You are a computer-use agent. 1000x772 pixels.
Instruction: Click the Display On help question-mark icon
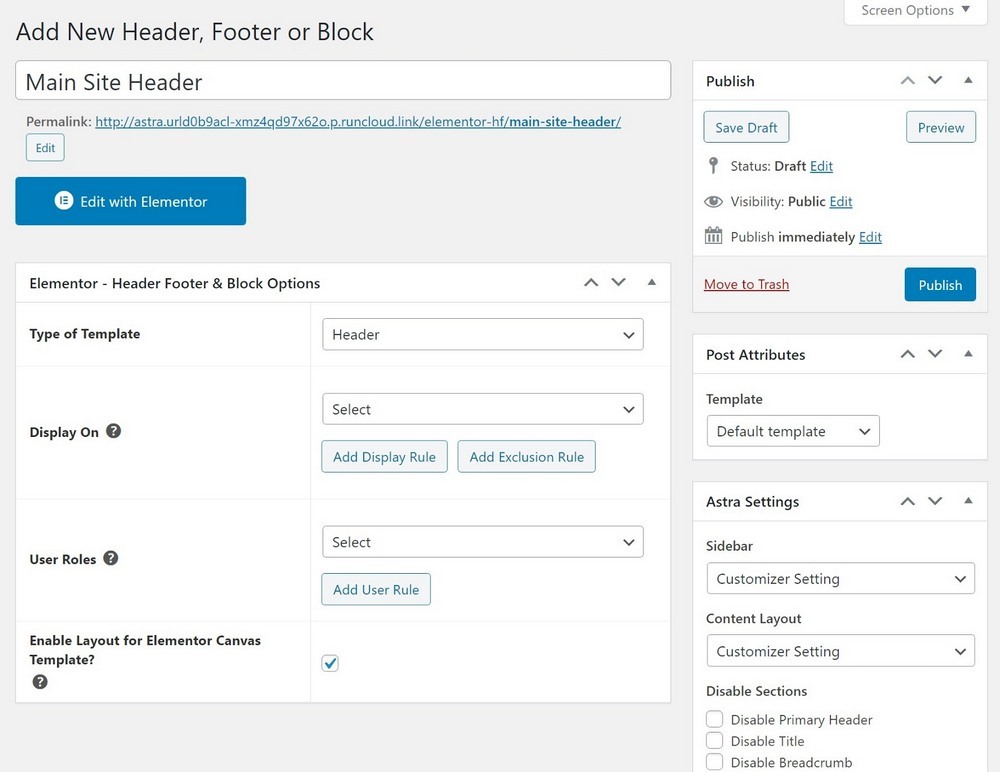(114, 431)
